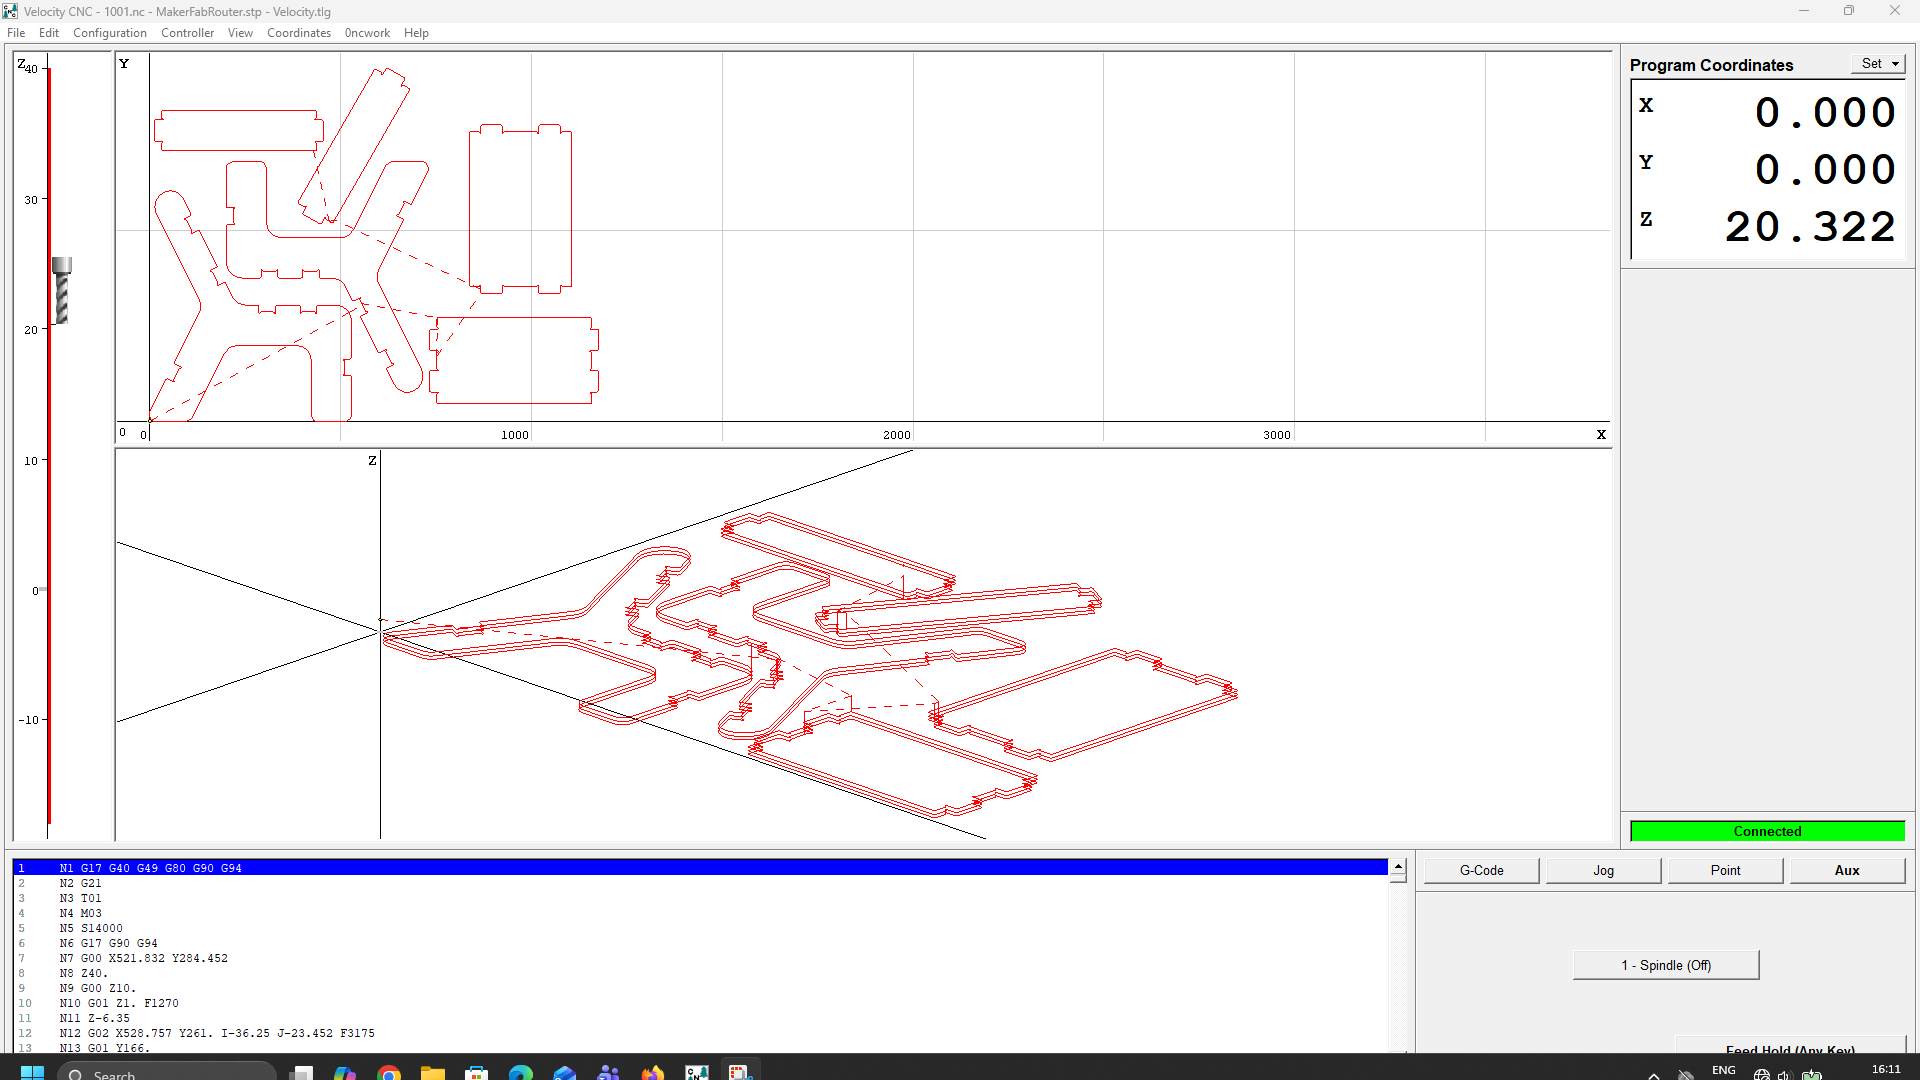Image resolution: width=1920 pixels, height=1080 pixels.
Task: Switch to the Jog panel tab
Action: tap(1603, 870)
